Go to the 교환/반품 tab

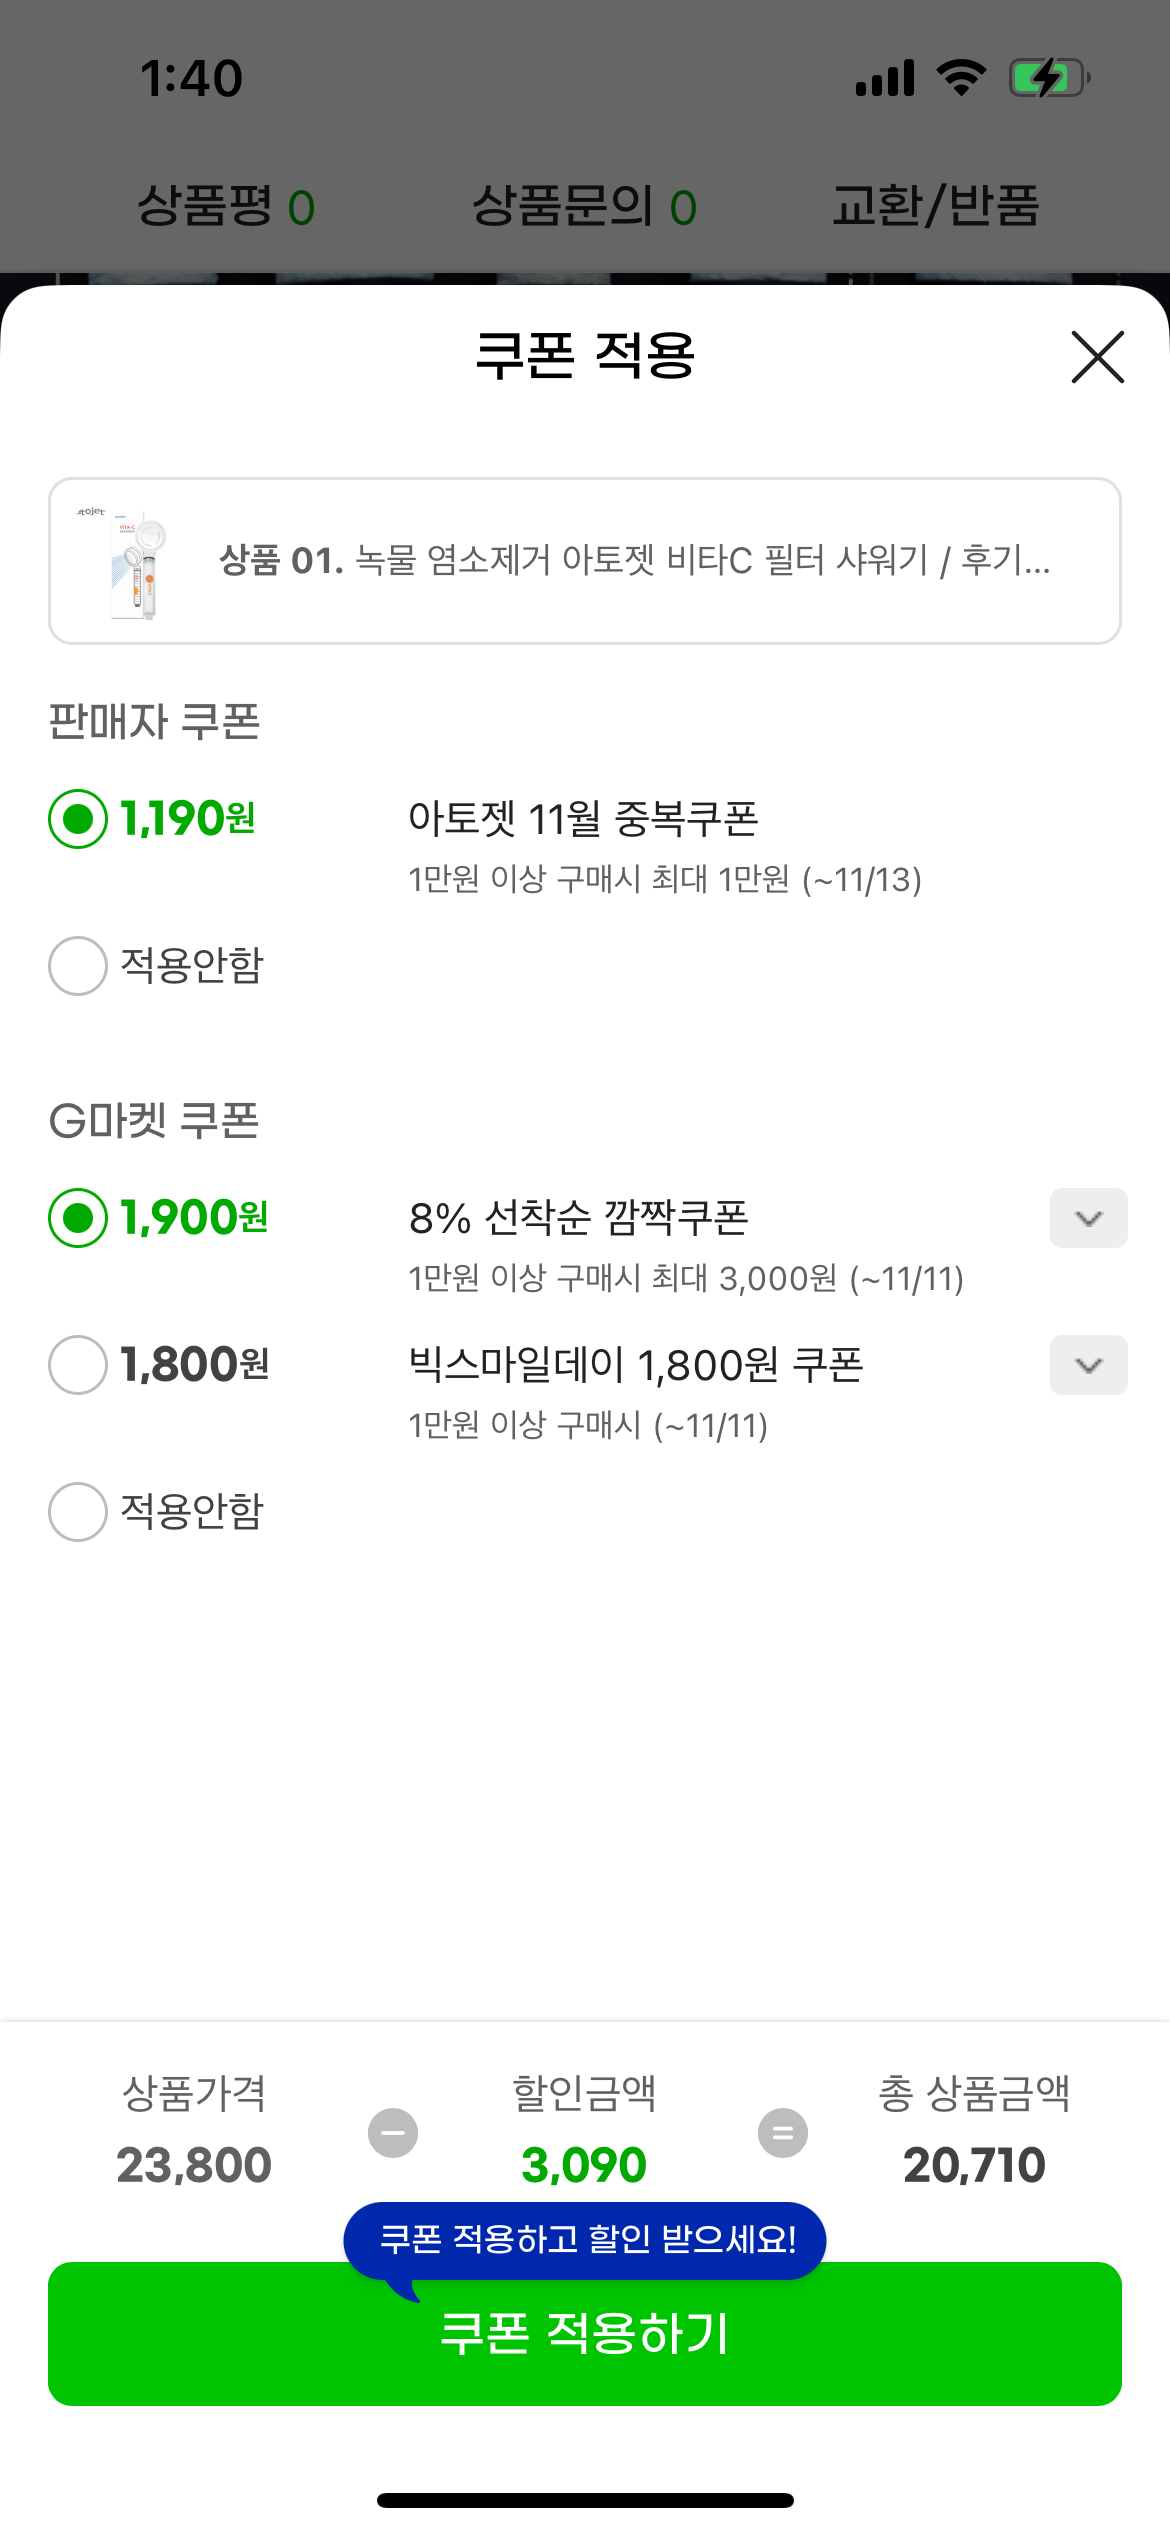coord(936,207)
